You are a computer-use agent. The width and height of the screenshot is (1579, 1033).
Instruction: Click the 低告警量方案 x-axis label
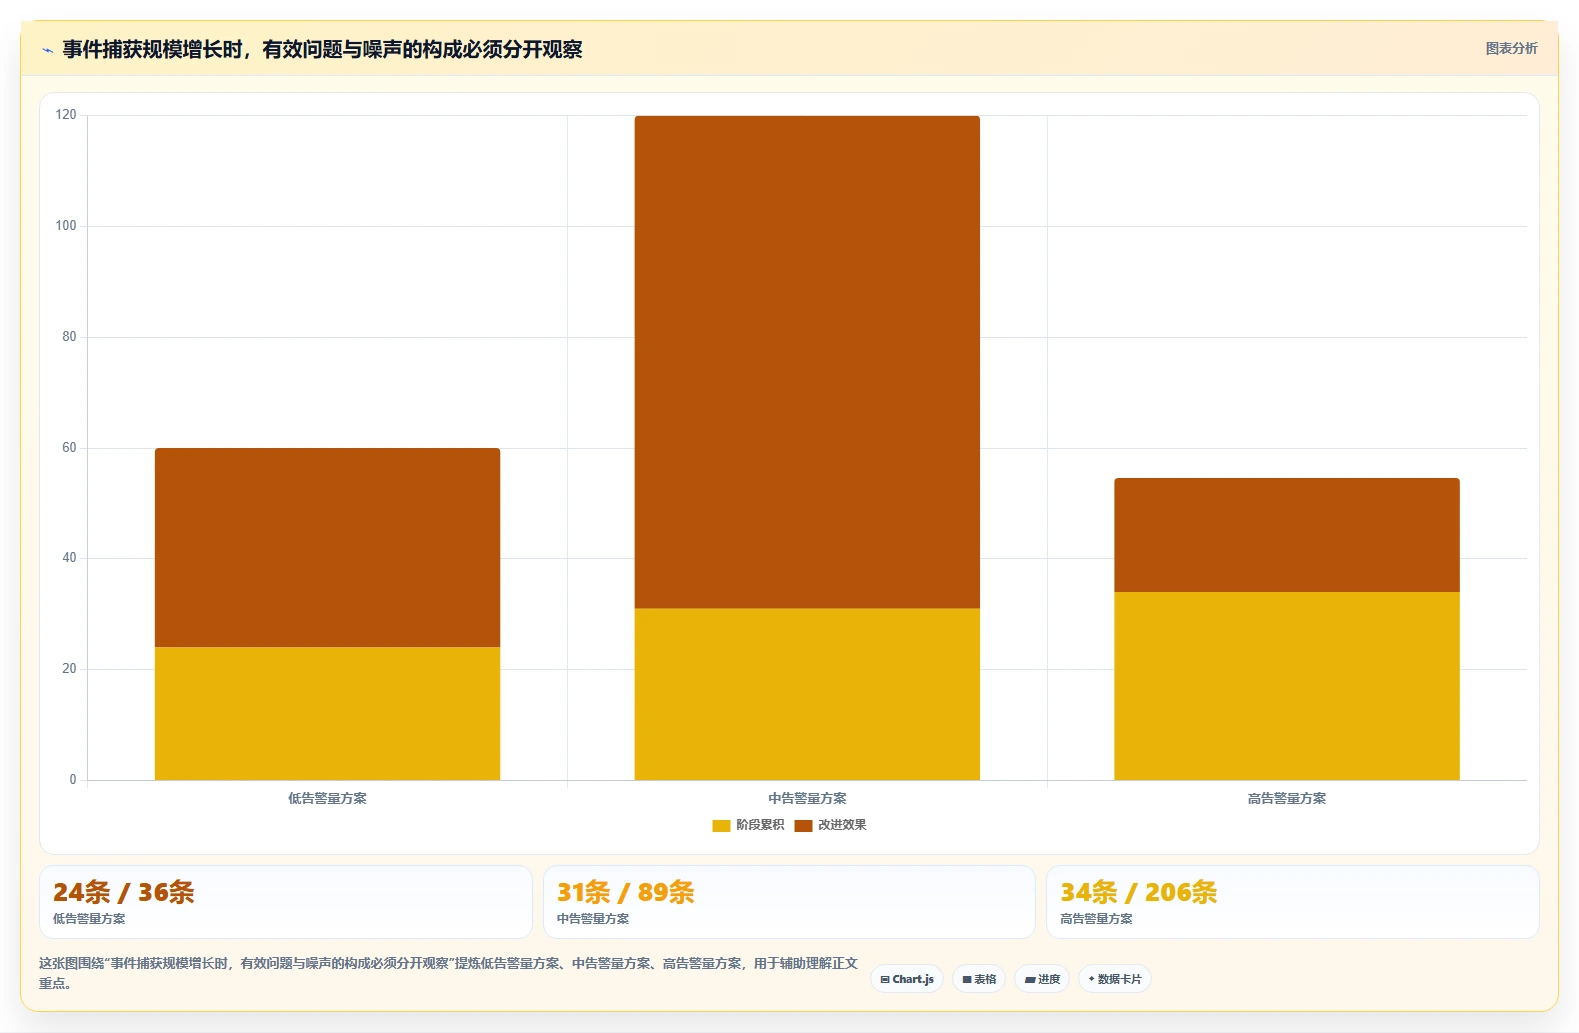pos(327,798)
